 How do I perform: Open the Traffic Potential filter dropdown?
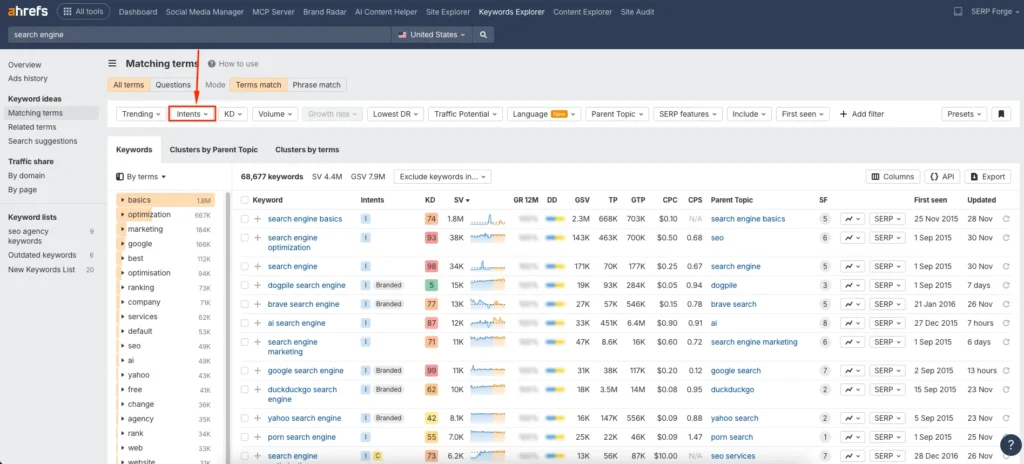point(466,114)
